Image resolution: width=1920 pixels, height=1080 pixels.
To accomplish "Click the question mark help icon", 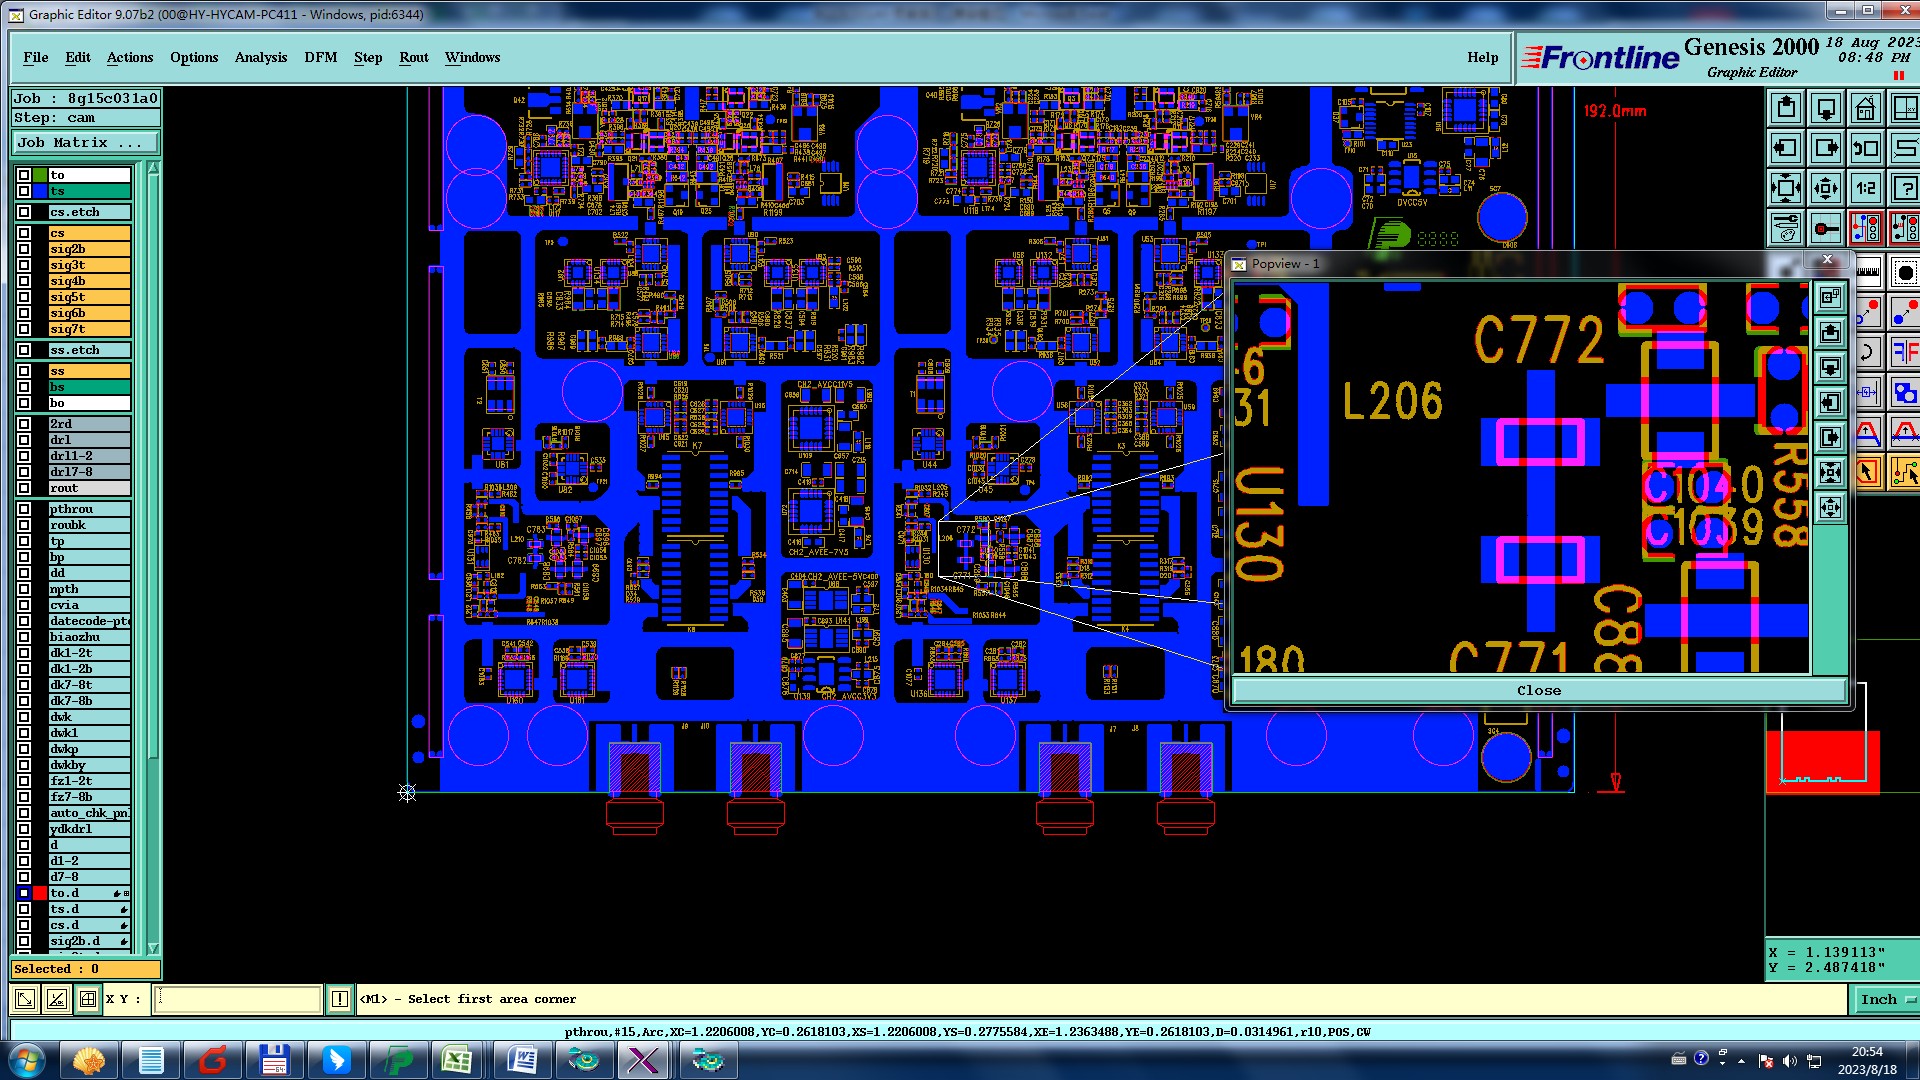I will coord(1905,188).
